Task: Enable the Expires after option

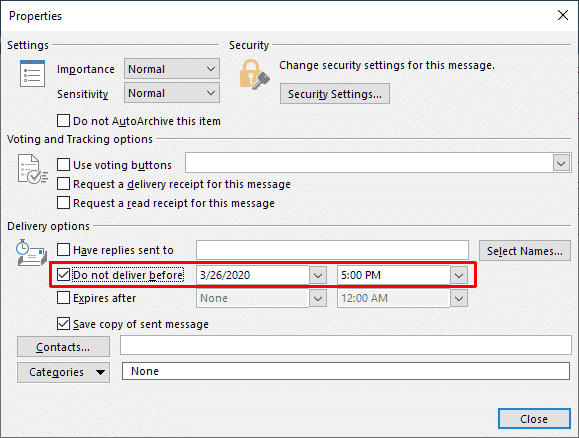Action: 64,298
